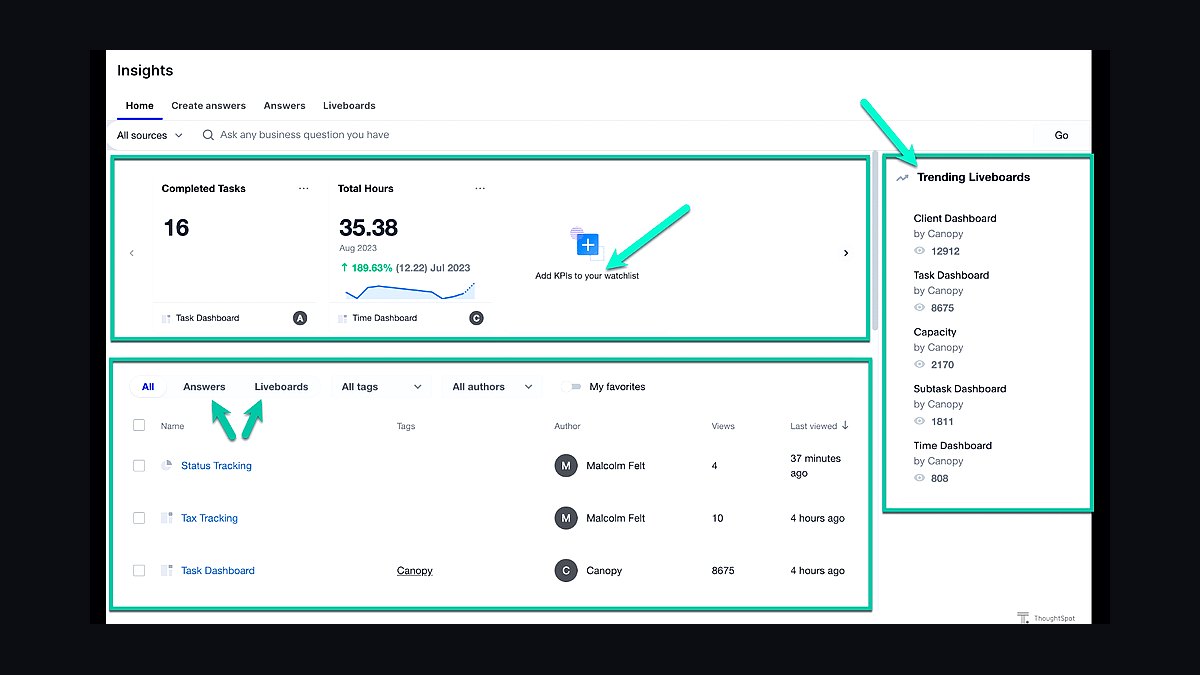Select the All list filter
This screenshot has width=1200, height=675.
(x=148, y=387)
